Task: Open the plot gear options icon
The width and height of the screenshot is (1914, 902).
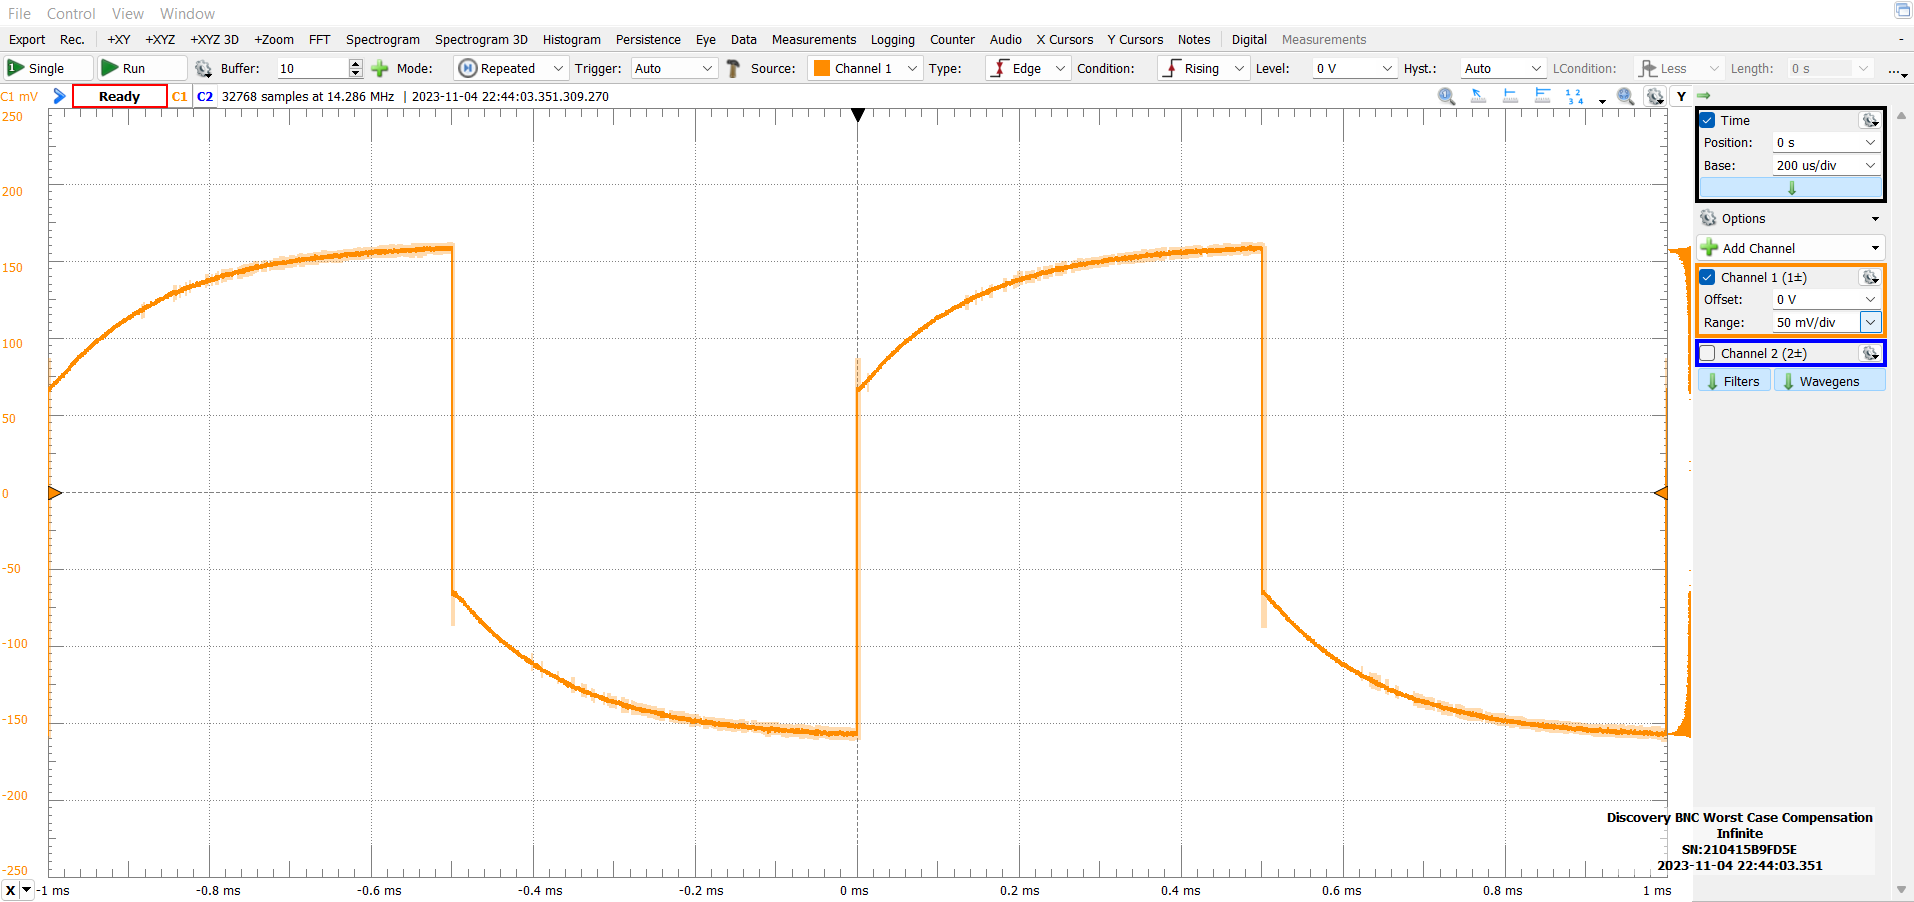Action: point(1656,96)
